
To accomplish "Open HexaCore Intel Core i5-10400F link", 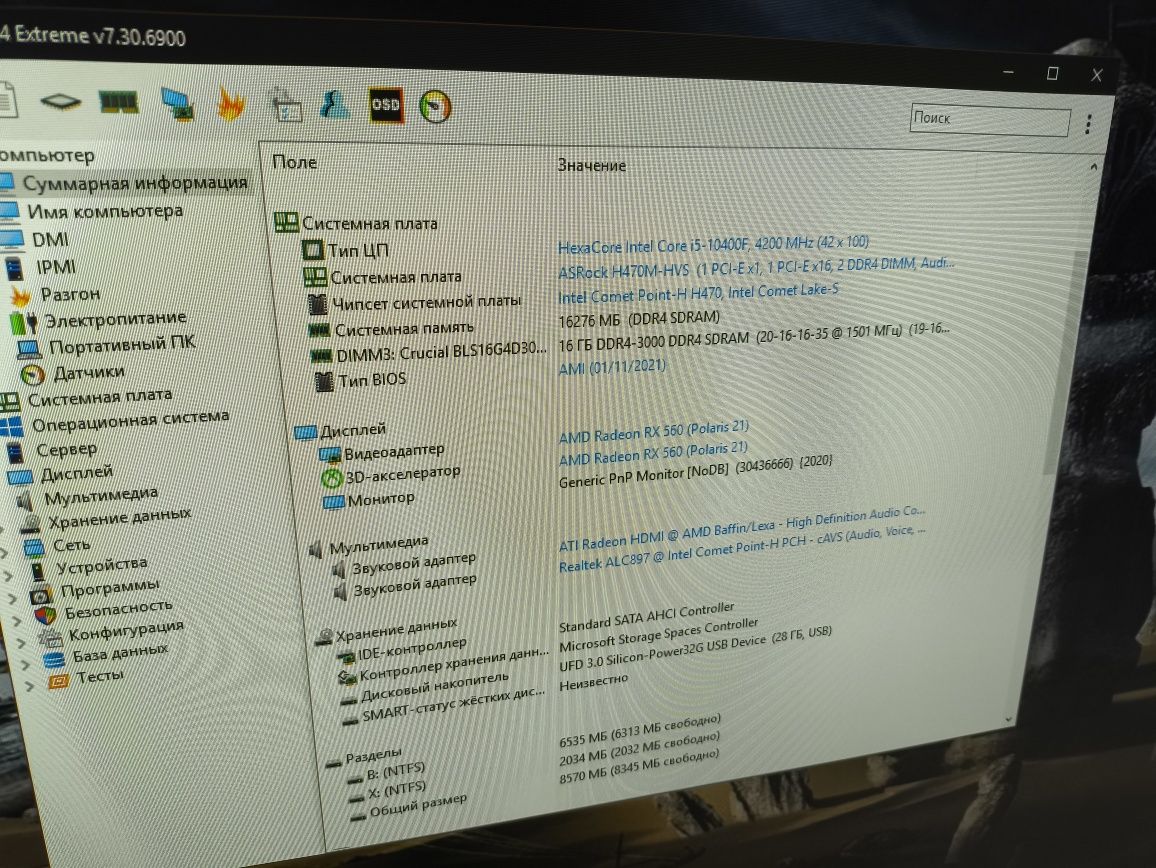I will click(713, 244).
